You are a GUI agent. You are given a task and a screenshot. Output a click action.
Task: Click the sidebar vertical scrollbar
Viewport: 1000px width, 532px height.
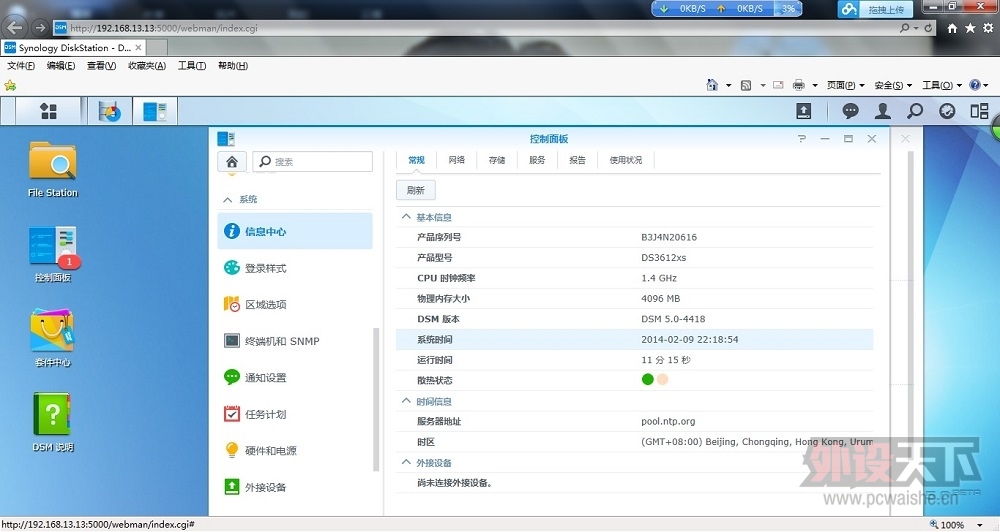(x=376, y=399)
